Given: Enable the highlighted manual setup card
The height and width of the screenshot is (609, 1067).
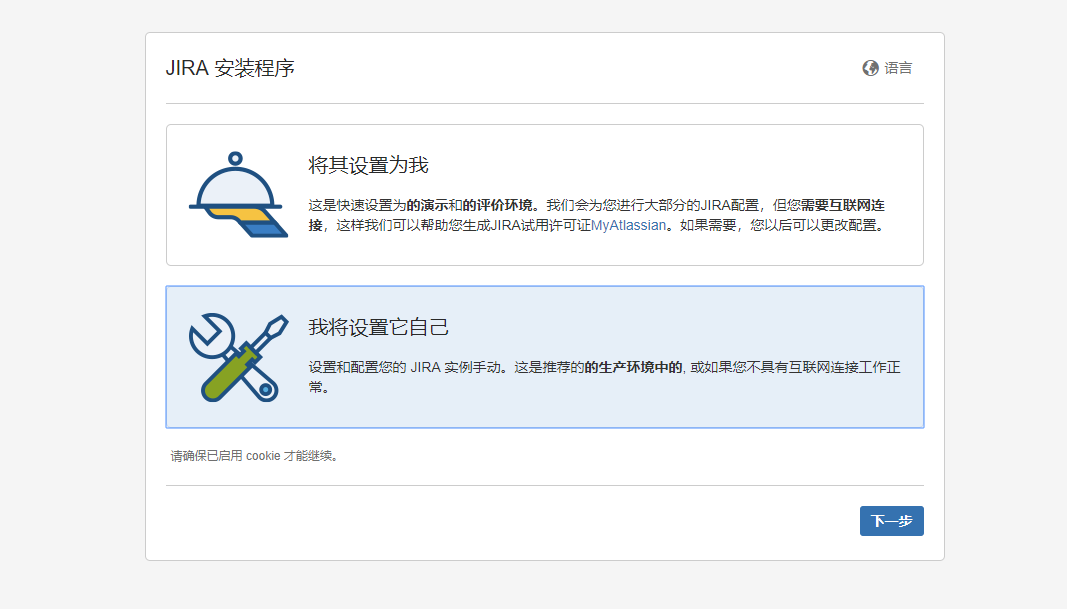Looking at the screenshot, I should [545, 356].
